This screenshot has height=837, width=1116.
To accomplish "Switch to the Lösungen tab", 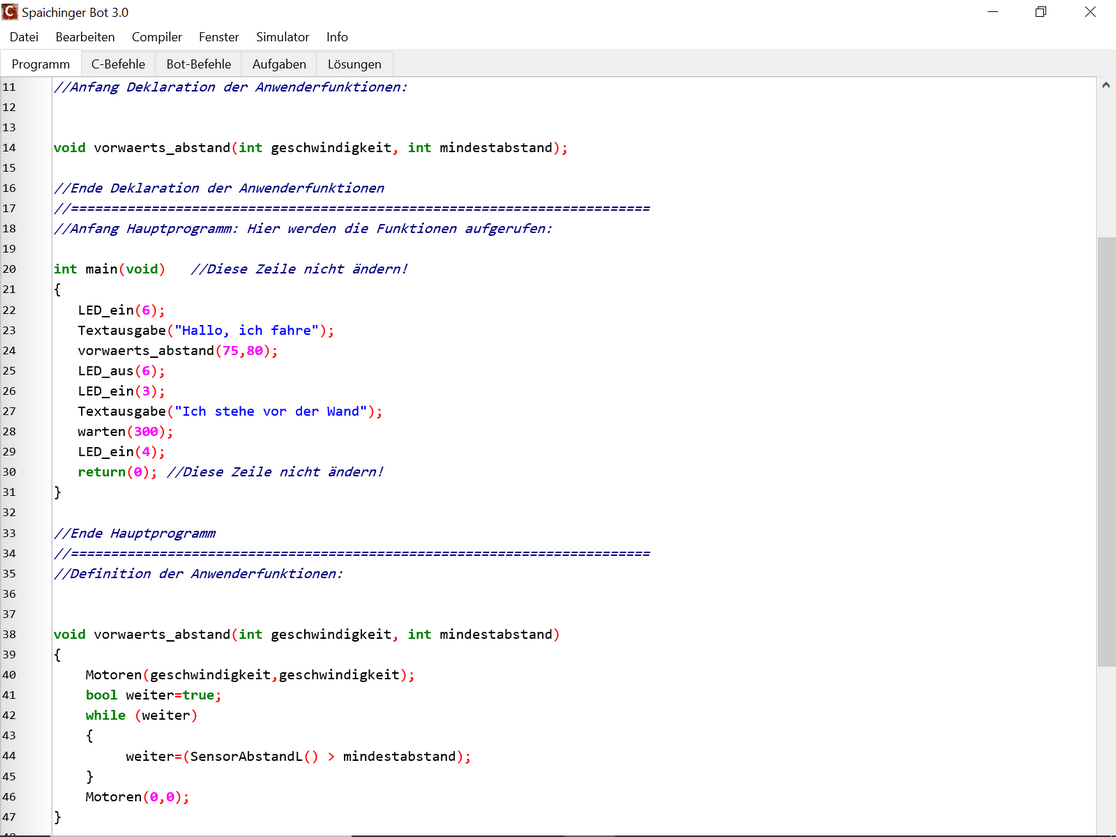I will click(x=354, y=64).
